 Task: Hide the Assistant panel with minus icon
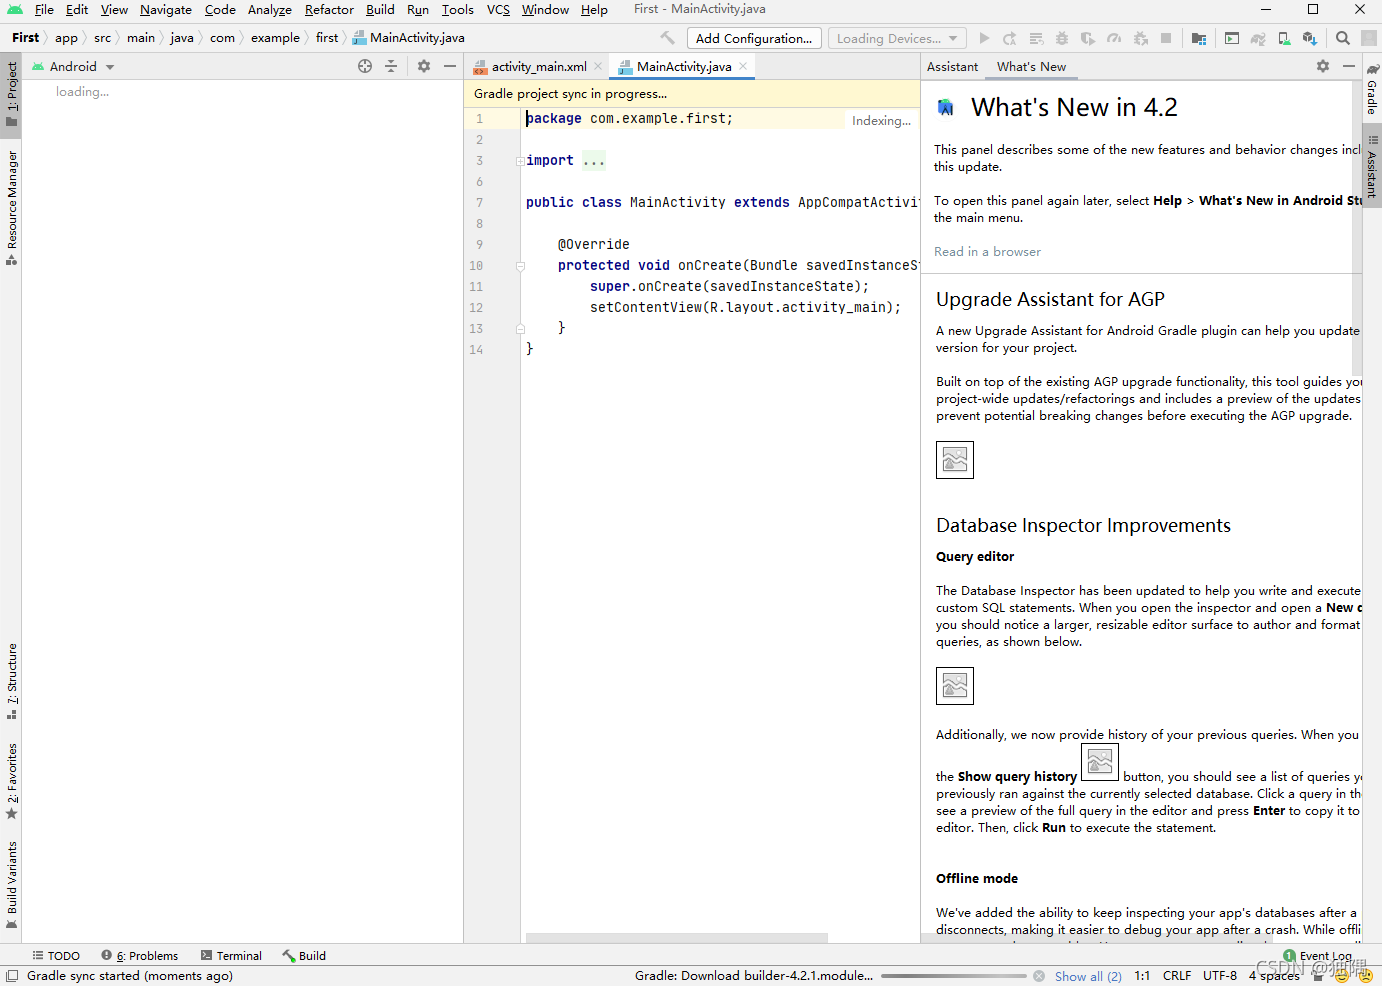tap(1349, 66)
